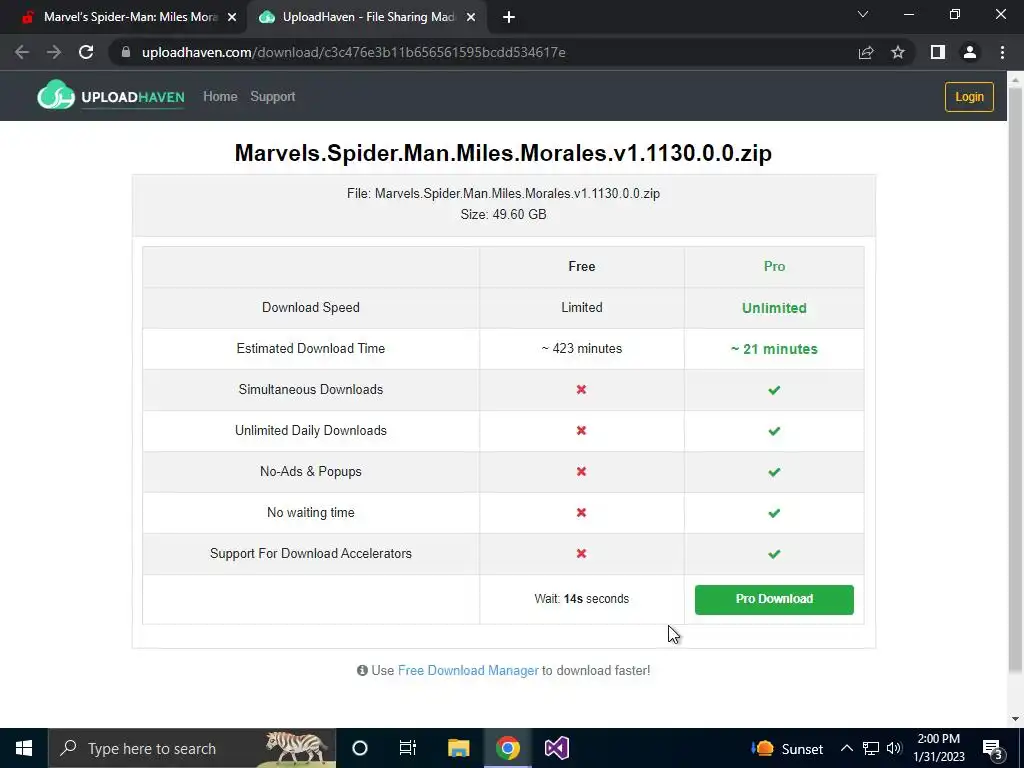Expand the system tray hidden icons chevron
Viewport: 1024px width, 768px height.
pyautogui.click(x=846, y=748)
